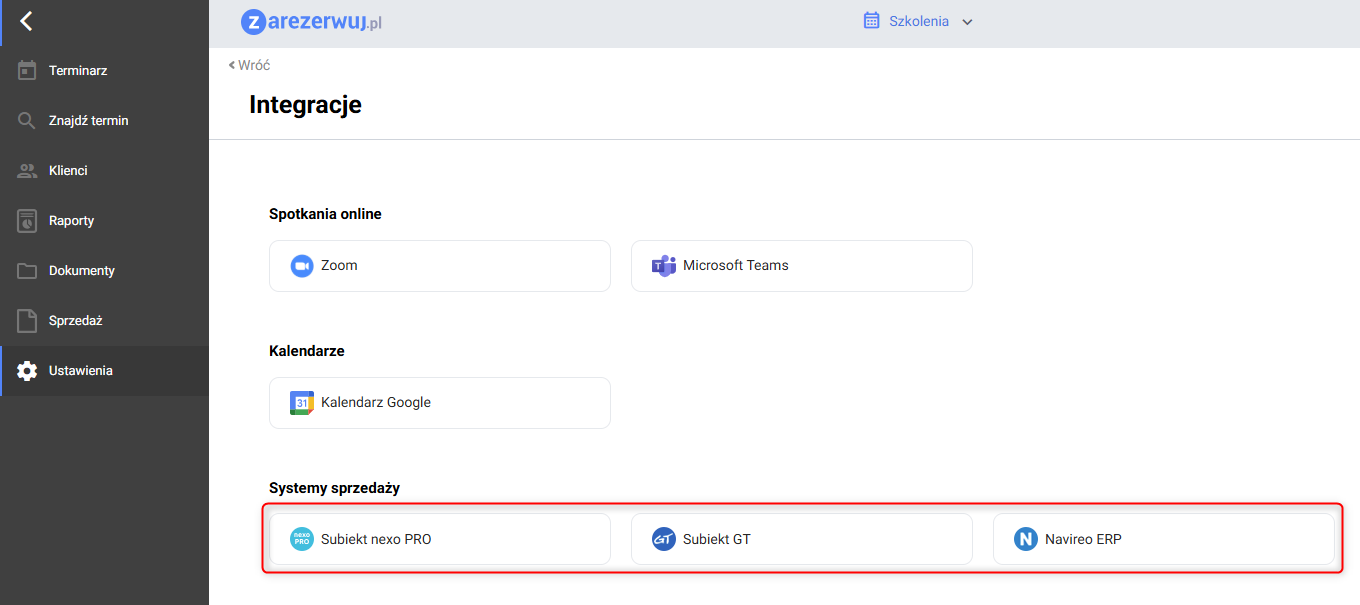The image size is (1360, 605).
Task: Expand the Szkolenia dropdown chevron
Action: pyautogui.click(x=967, y=22)
